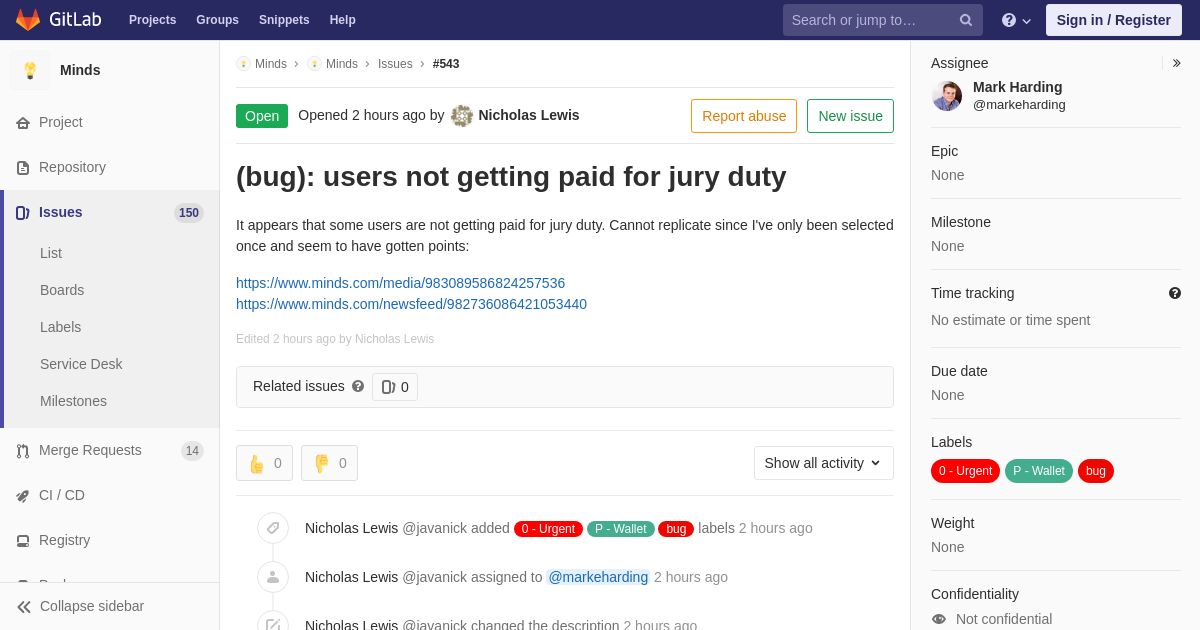The width and height of the screenshot is (1200, 630).
Task: Open Nicholas Lewis author profile link
Action: pos(529,115)
